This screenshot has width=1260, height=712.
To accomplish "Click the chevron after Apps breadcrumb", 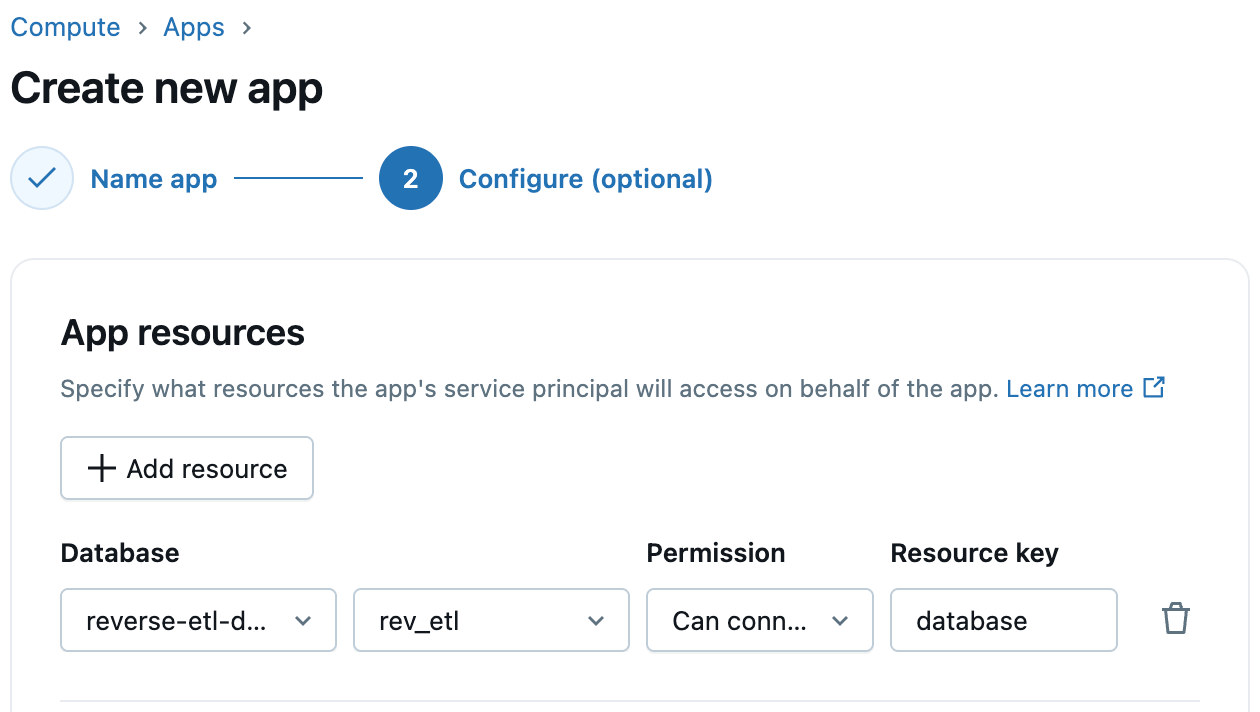I will click(x=246, y=27).
